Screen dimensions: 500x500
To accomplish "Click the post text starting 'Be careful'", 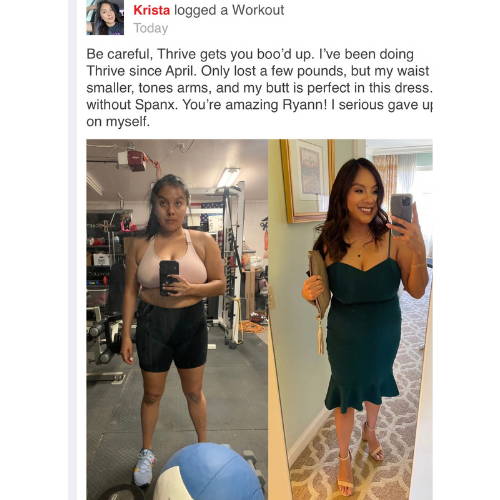I will pyautogui.click(x=259, y=88).
